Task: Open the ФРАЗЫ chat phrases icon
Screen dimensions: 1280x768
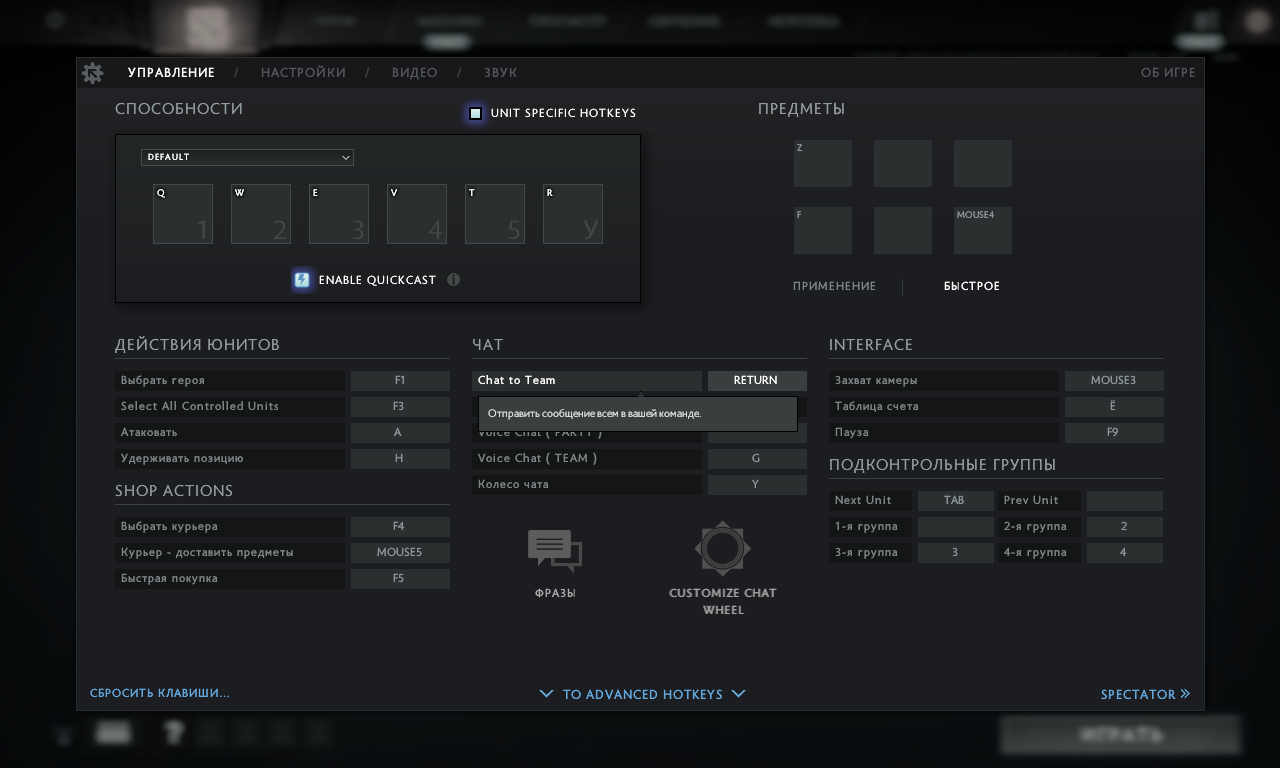Action: pyautogui.click(x=555, y=551)
